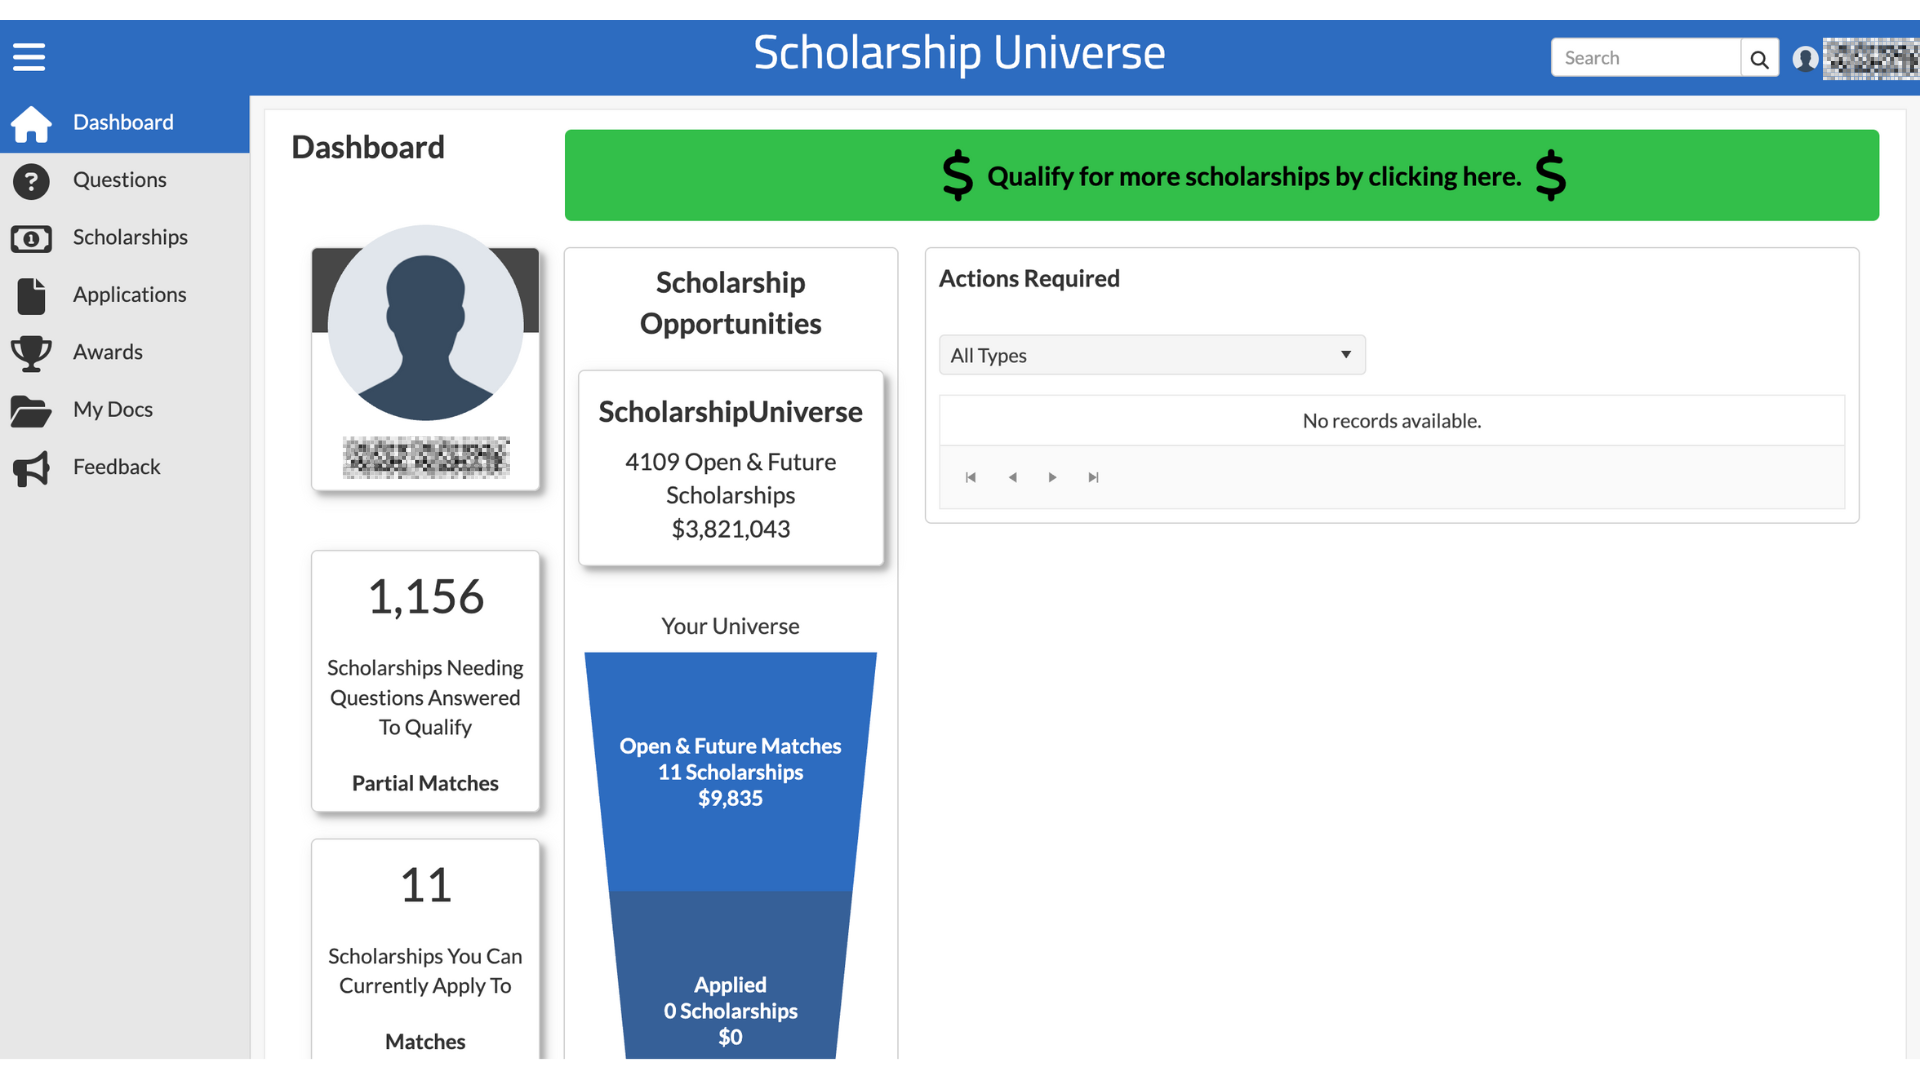Click the Open & Future Matches funnel segment
This screenshot has width=1920, height=1080.
(730, 772)
